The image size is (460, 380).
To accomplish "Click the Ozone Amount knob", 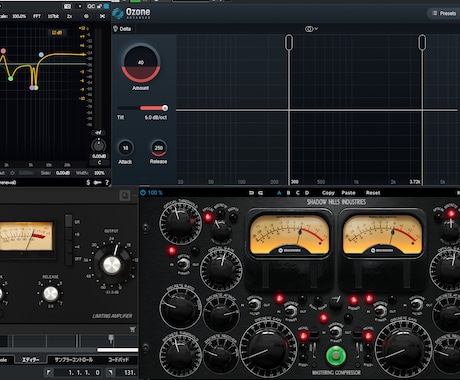I will 141,63.
